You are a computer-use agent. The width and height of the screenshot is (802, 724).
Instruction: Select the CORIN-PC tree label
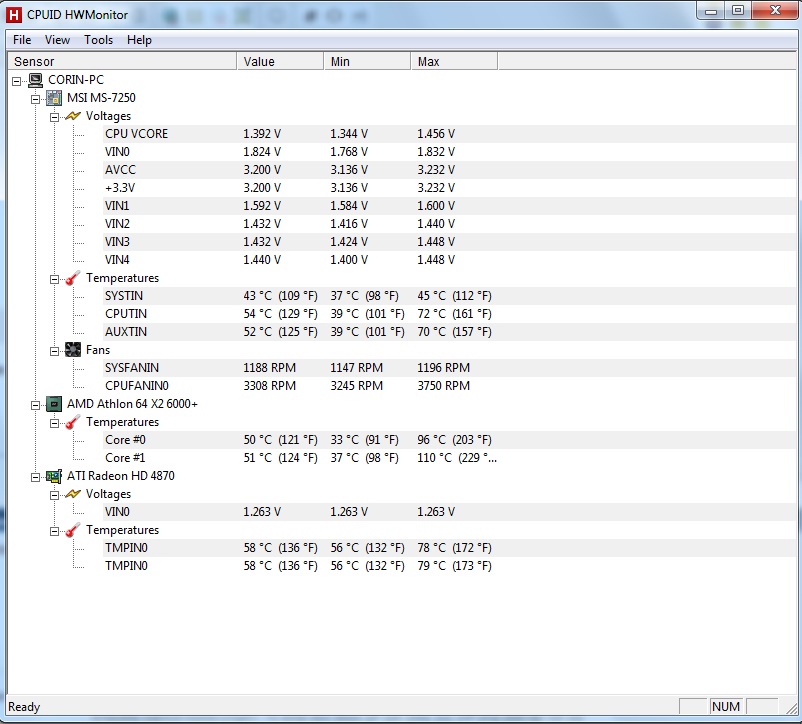pos(76,80)
